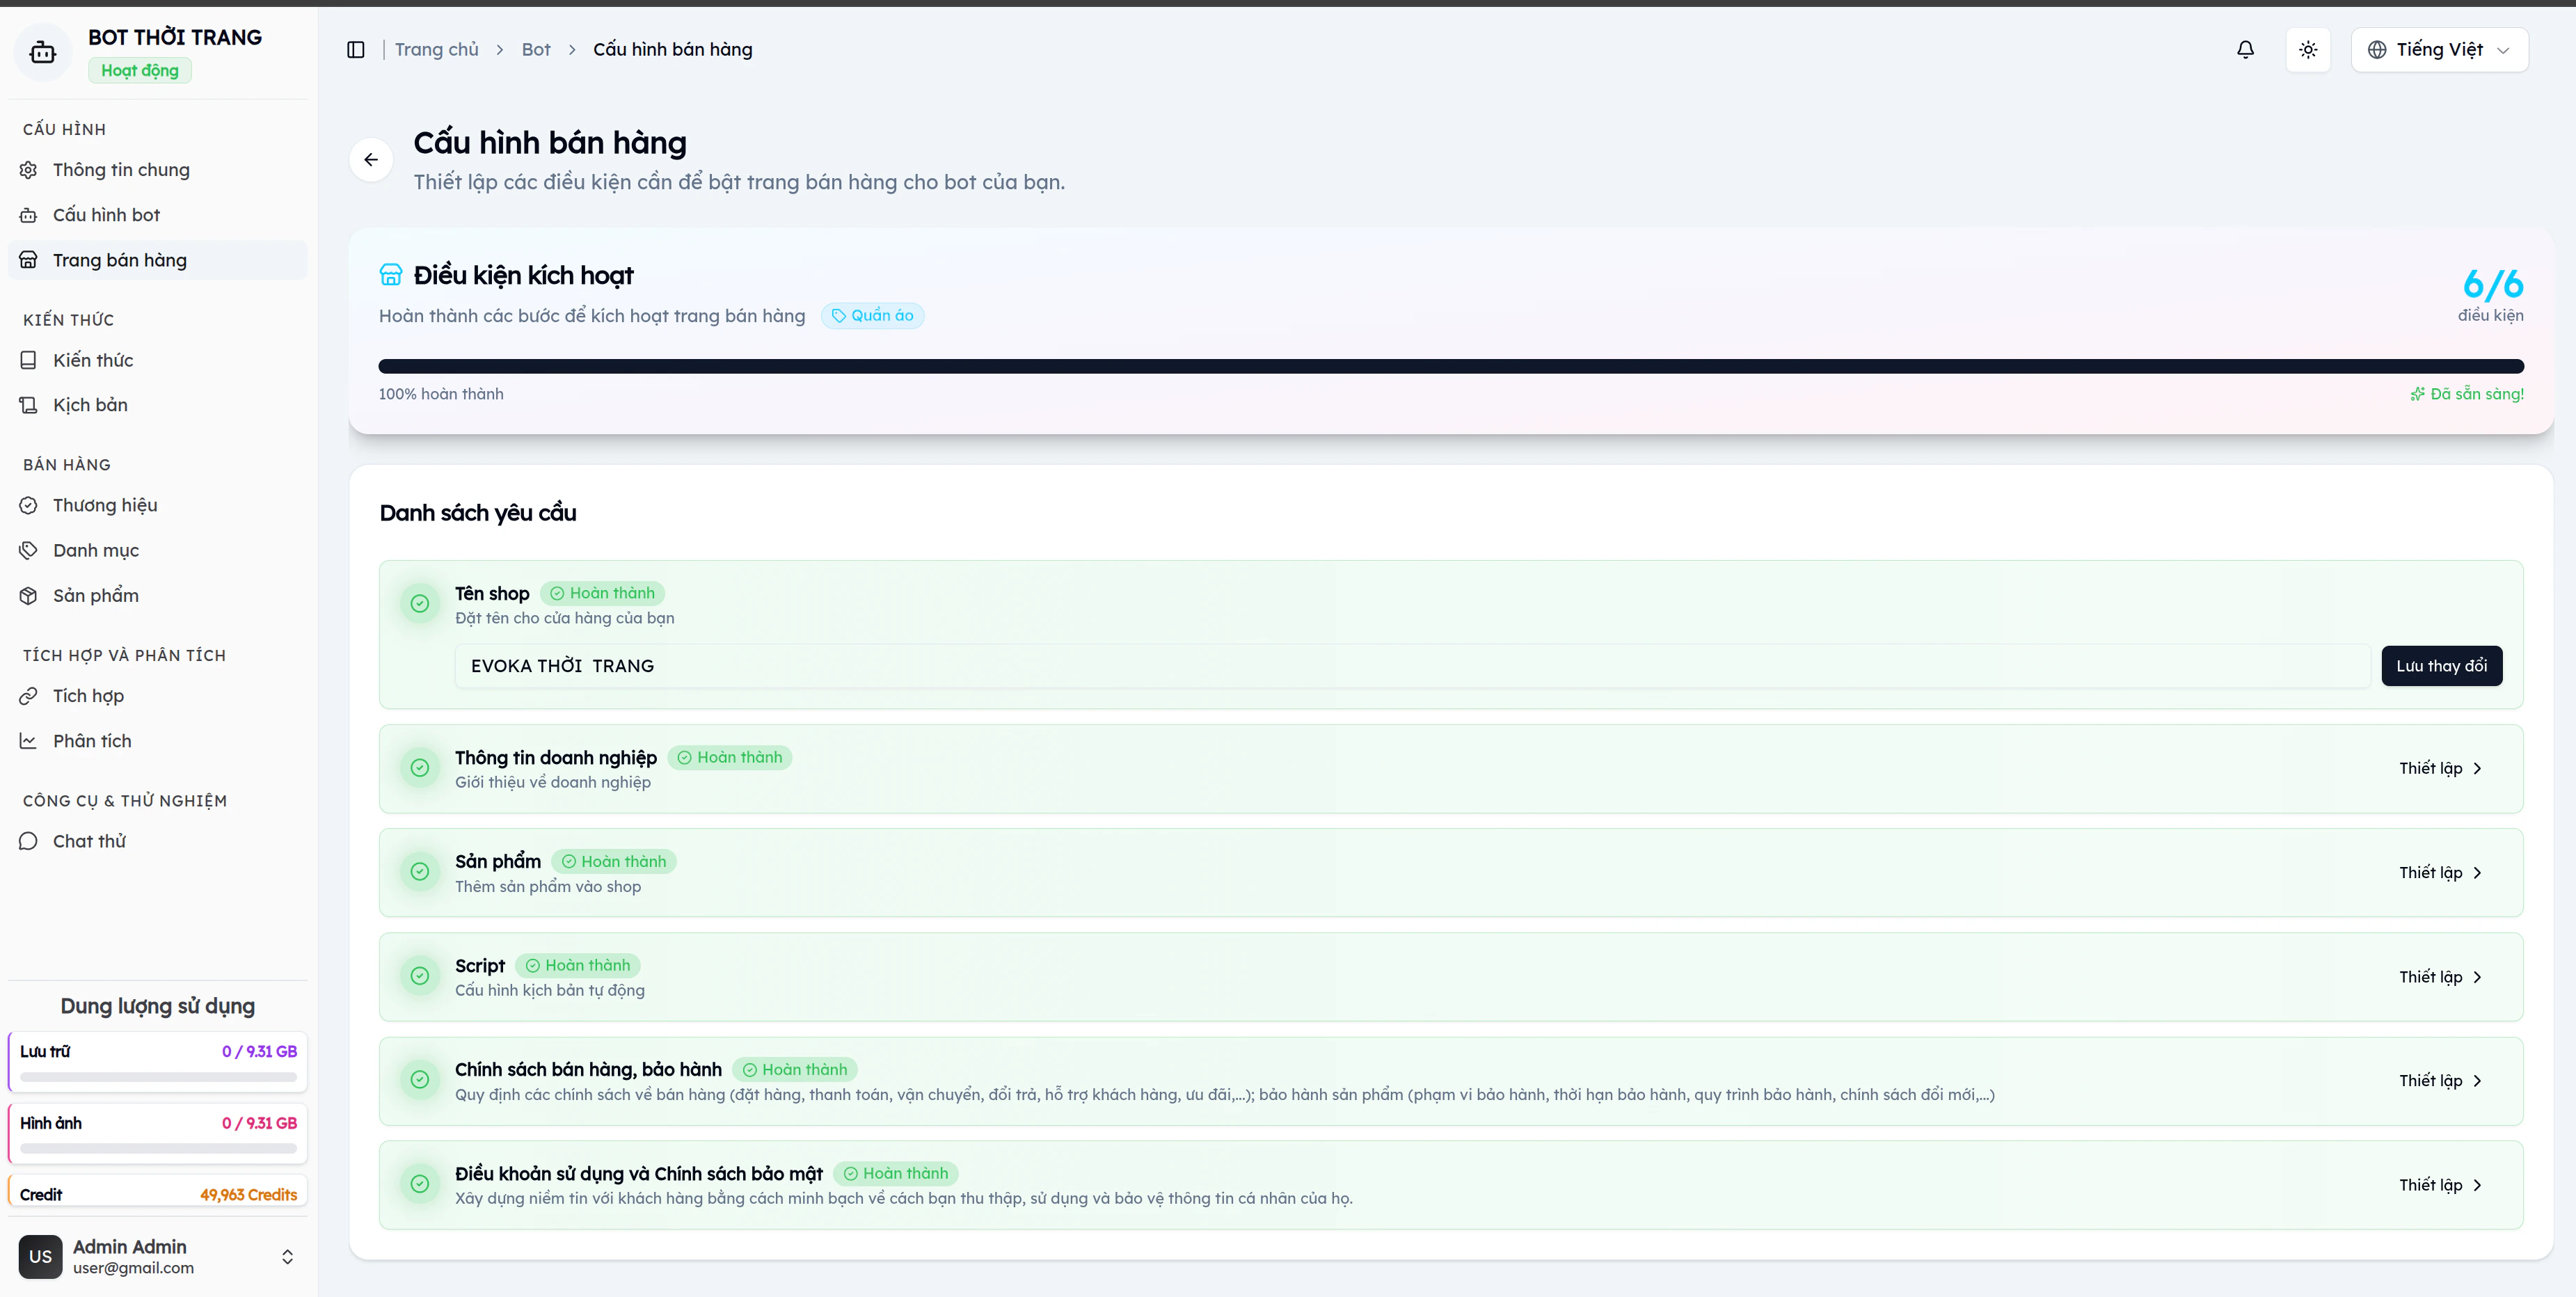Toggle the light/dark theme sun icon
2576x1297 pixels.
[x=2308, y=50]
